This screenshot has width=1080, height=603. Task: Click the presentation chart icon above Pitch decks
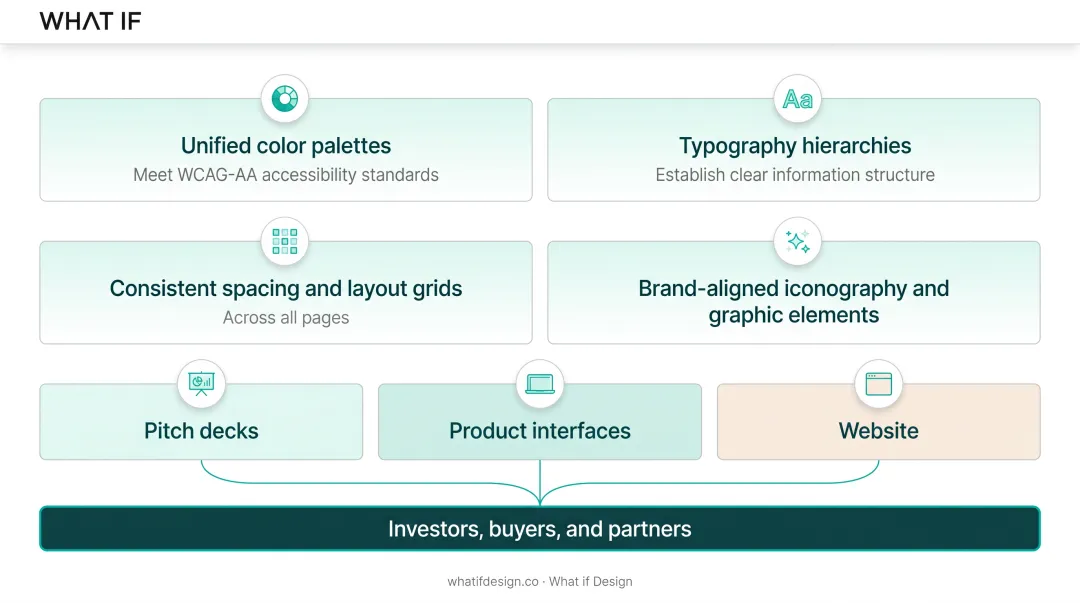201,384
